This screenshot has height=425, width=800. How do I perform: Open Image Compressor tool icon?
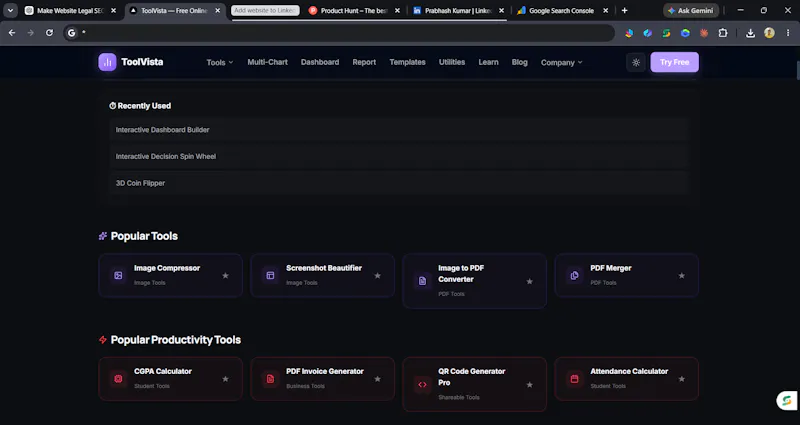tap(118, 276)
